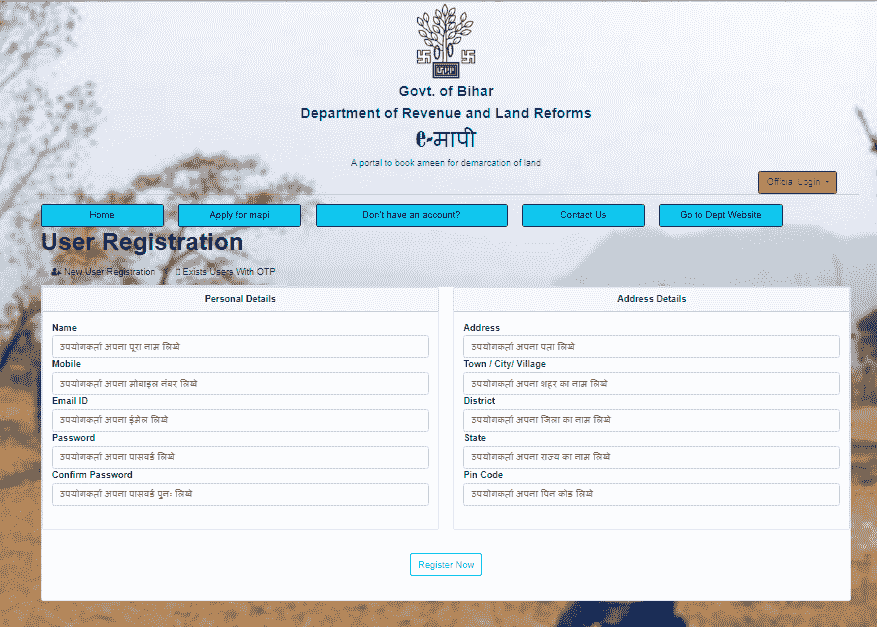The width and height of the screenshot is (877, 627).
Task: Focus the Name input field
Action: coord(241,347)
